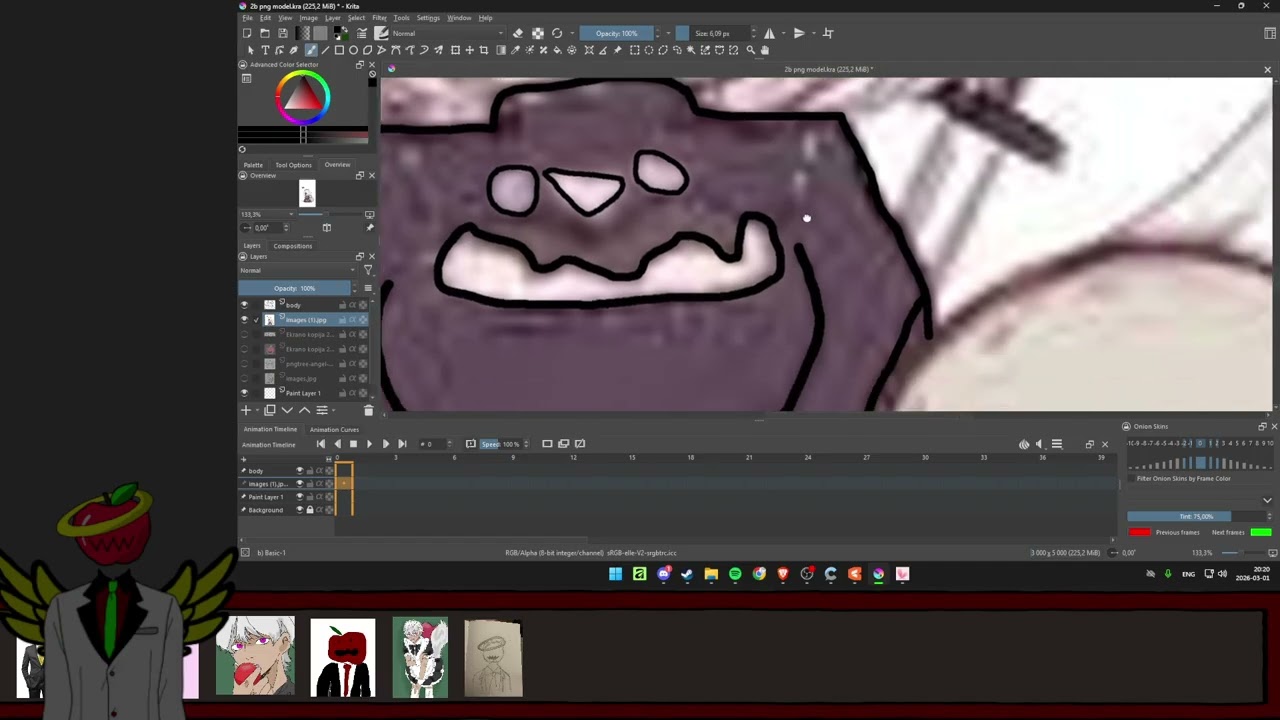Toggle eraser mode
Image resolution: width=1280 pixels, height=720 pixels.
pos(518,33)
